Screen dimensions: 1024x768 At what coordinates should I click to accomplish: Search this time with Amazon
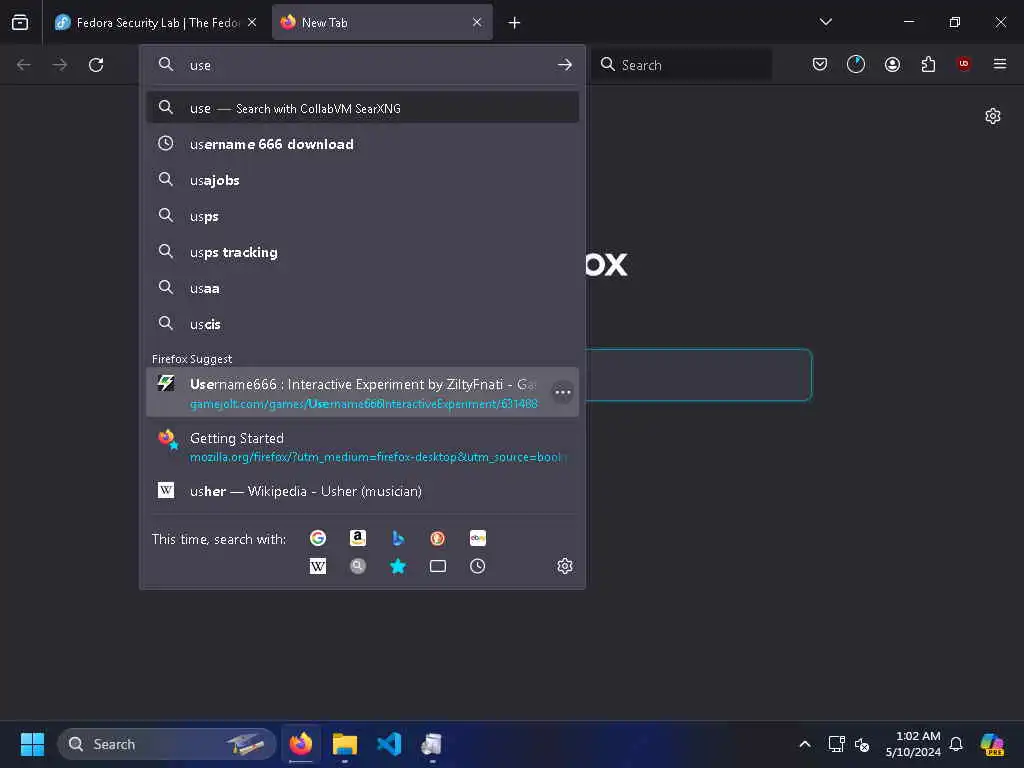tap(358, 538)
